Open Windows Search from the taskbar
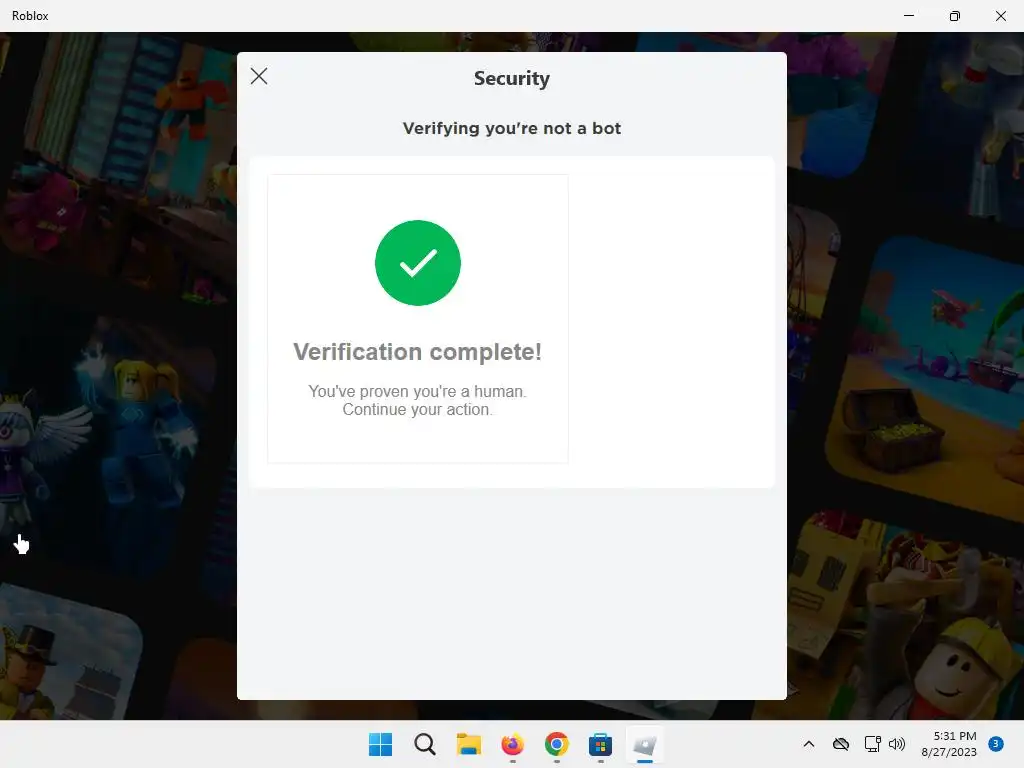Screen dimensions: 1024x768 pos(424,744)
